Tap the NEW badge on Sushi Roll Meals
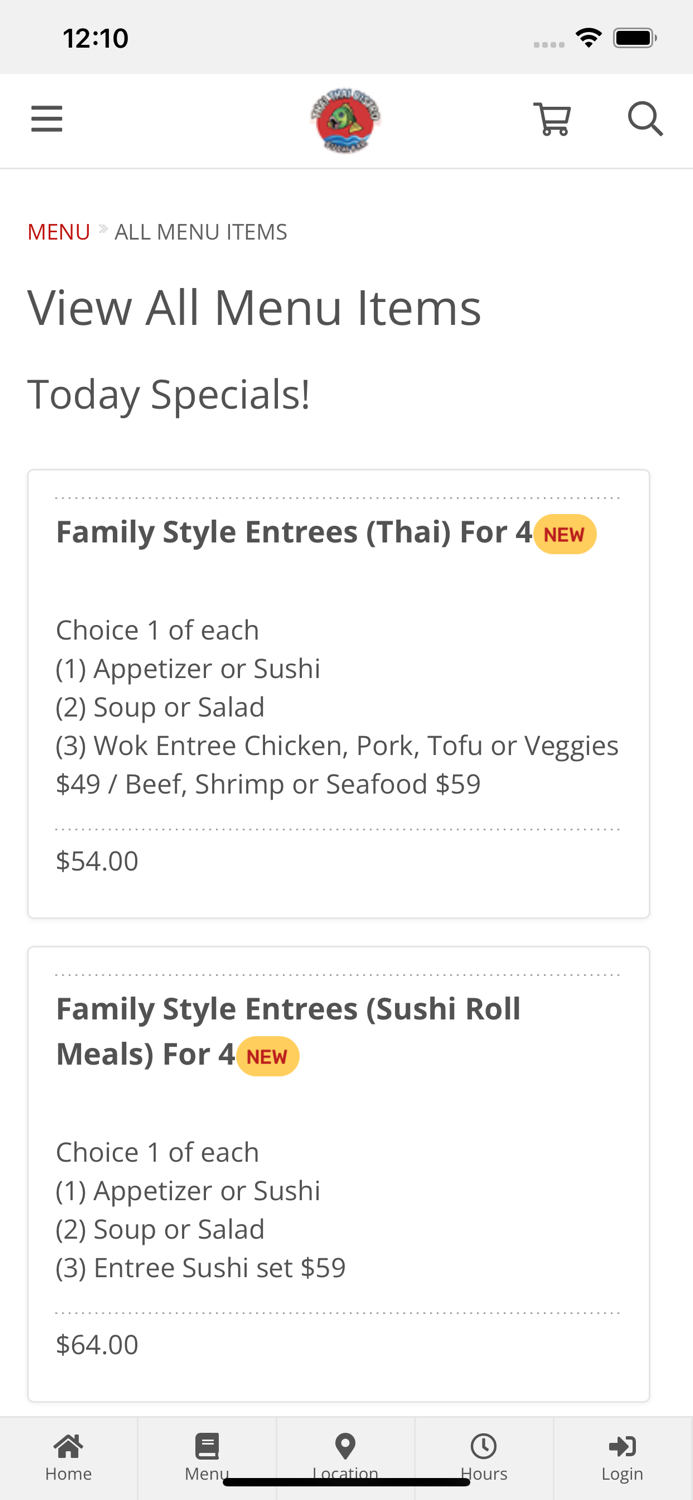 (x=267, y=1055)
